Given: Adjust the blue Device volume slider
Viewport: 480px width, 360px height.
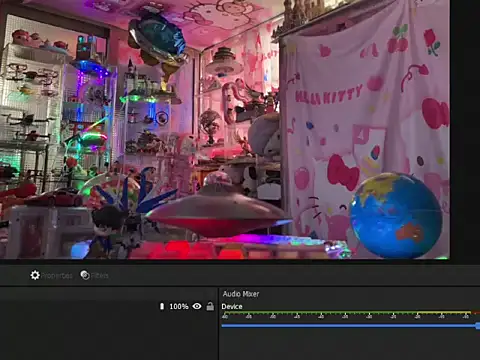Looking at the screenshot, I should click(351, 325).
